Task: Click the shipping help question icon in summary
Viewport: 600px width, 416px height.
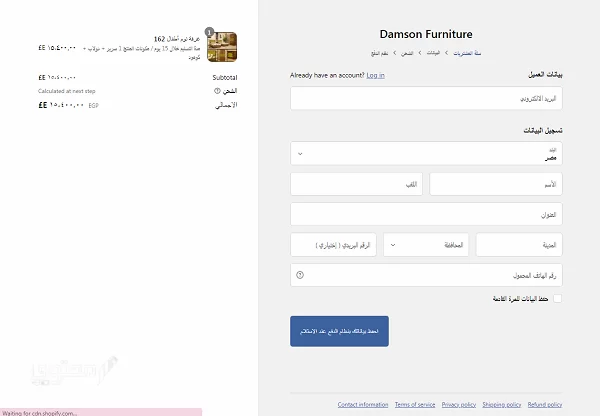Action: (x=217, y=91)
